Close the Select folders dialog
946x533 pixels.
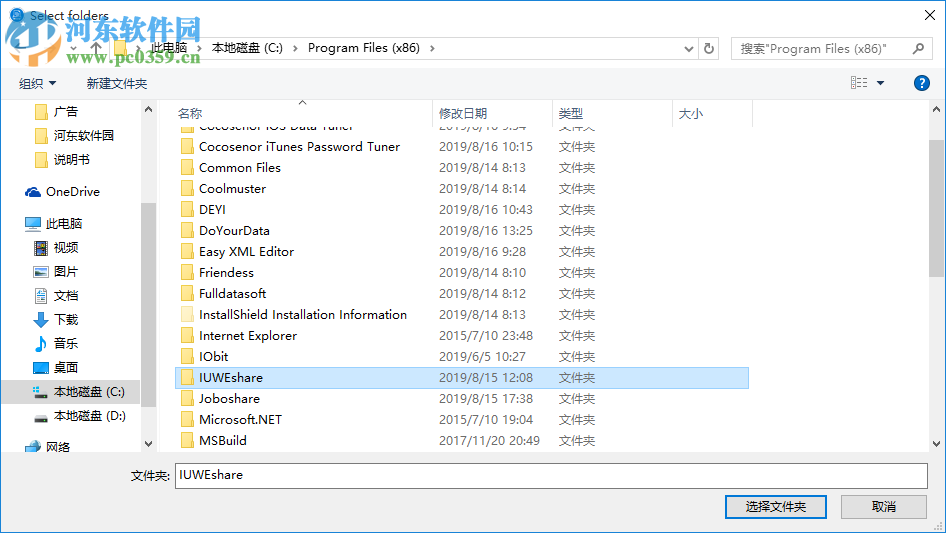(930, 15)
